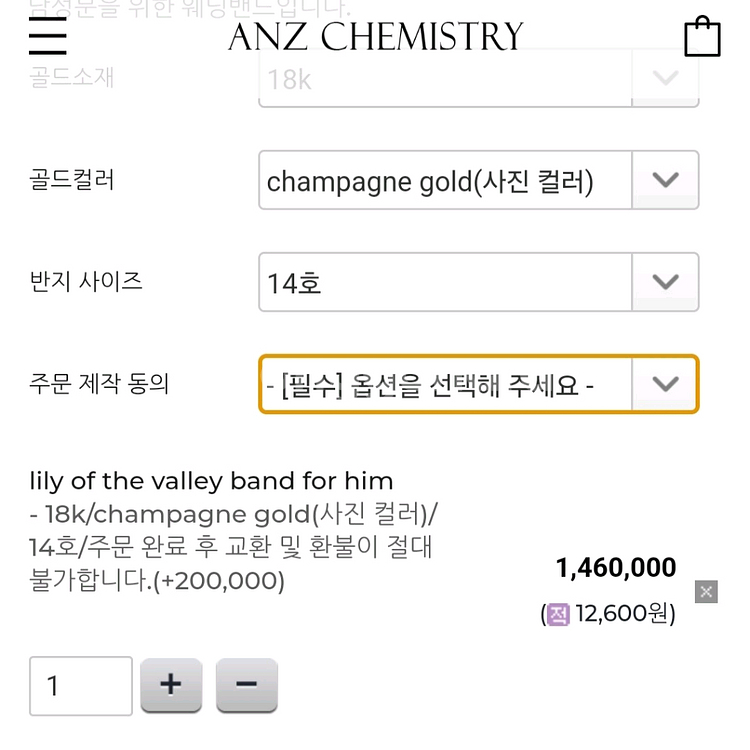Open the hamburger navigation menu
The image size is (750, 750).
tap(47, 36)
